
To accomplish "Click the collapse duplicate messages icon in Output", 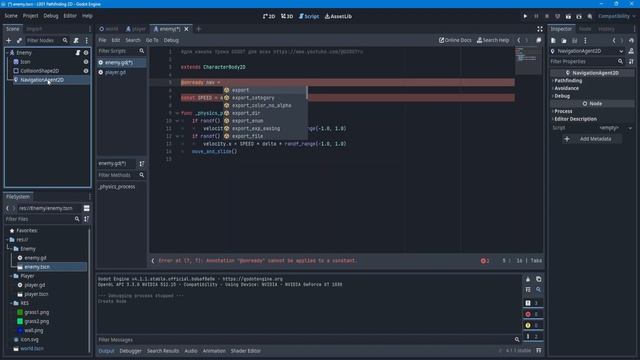I will (x=528, y=289).
